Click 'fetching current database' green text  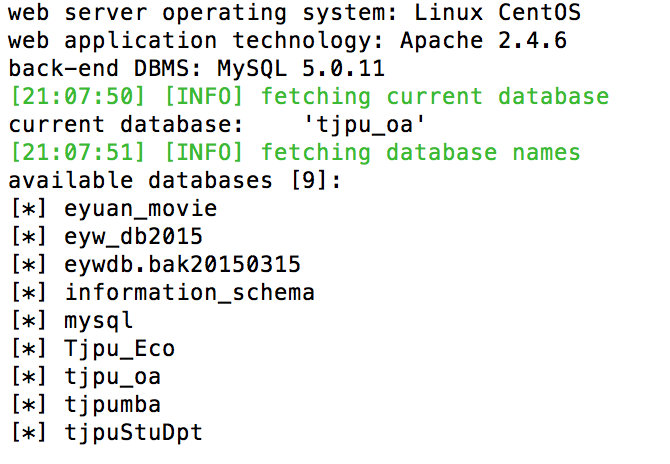point(435,96)
